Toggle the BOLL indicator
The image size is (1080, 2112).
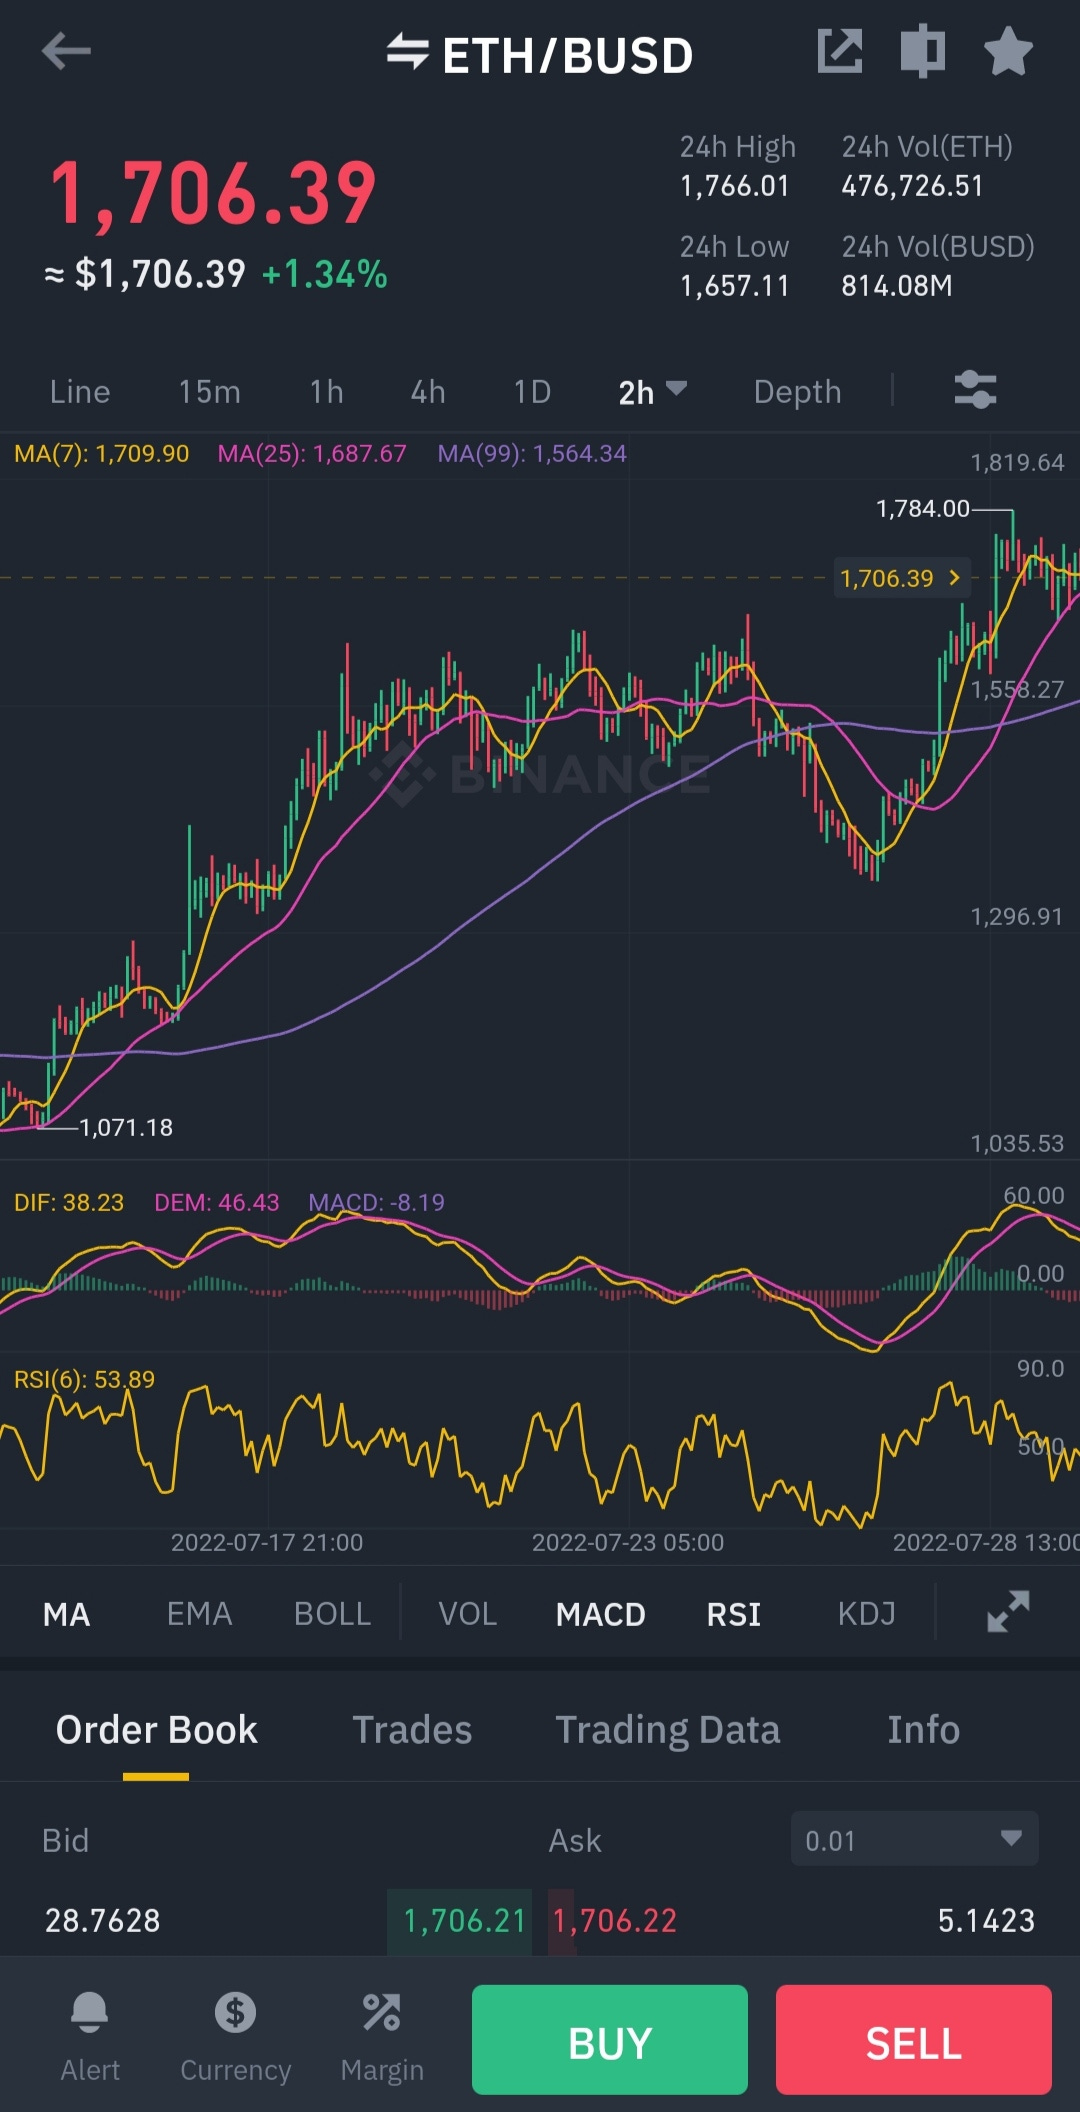[x=332, y=1614]
